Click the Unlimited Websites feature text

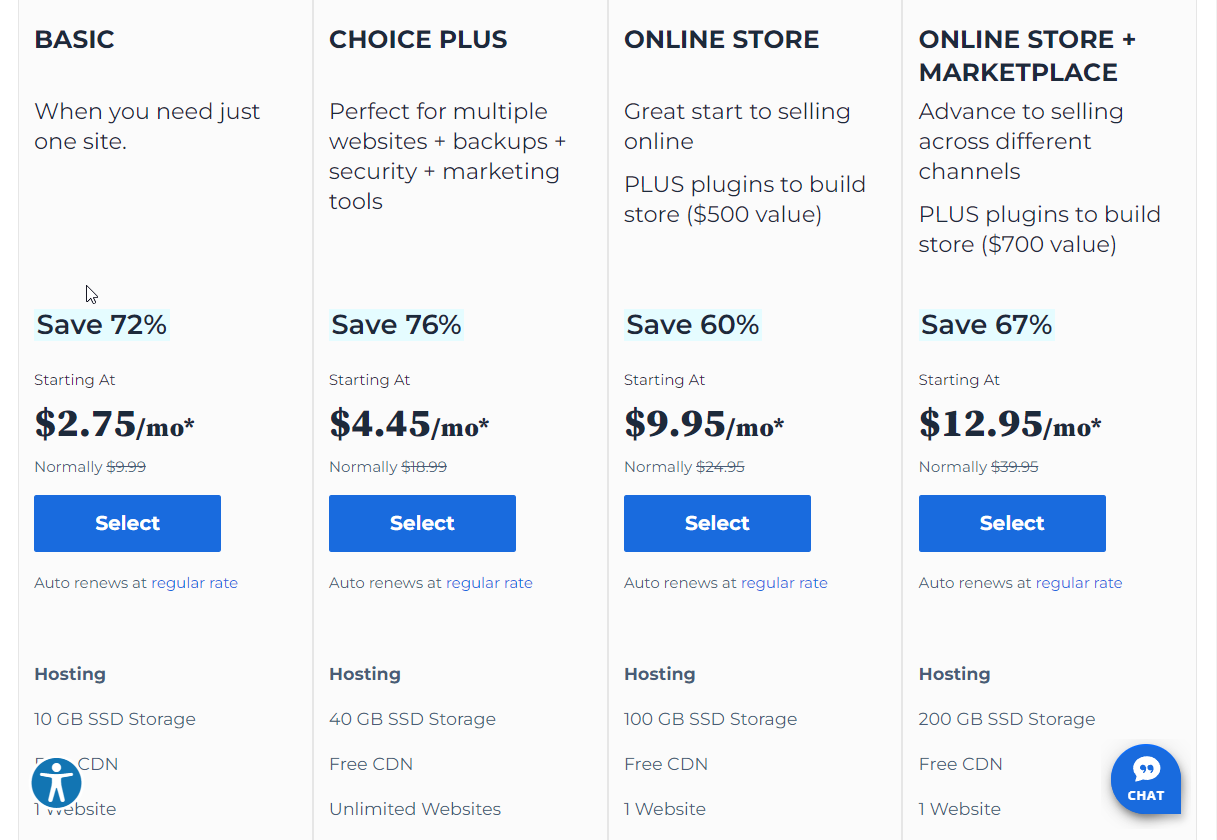coord(415,809)
